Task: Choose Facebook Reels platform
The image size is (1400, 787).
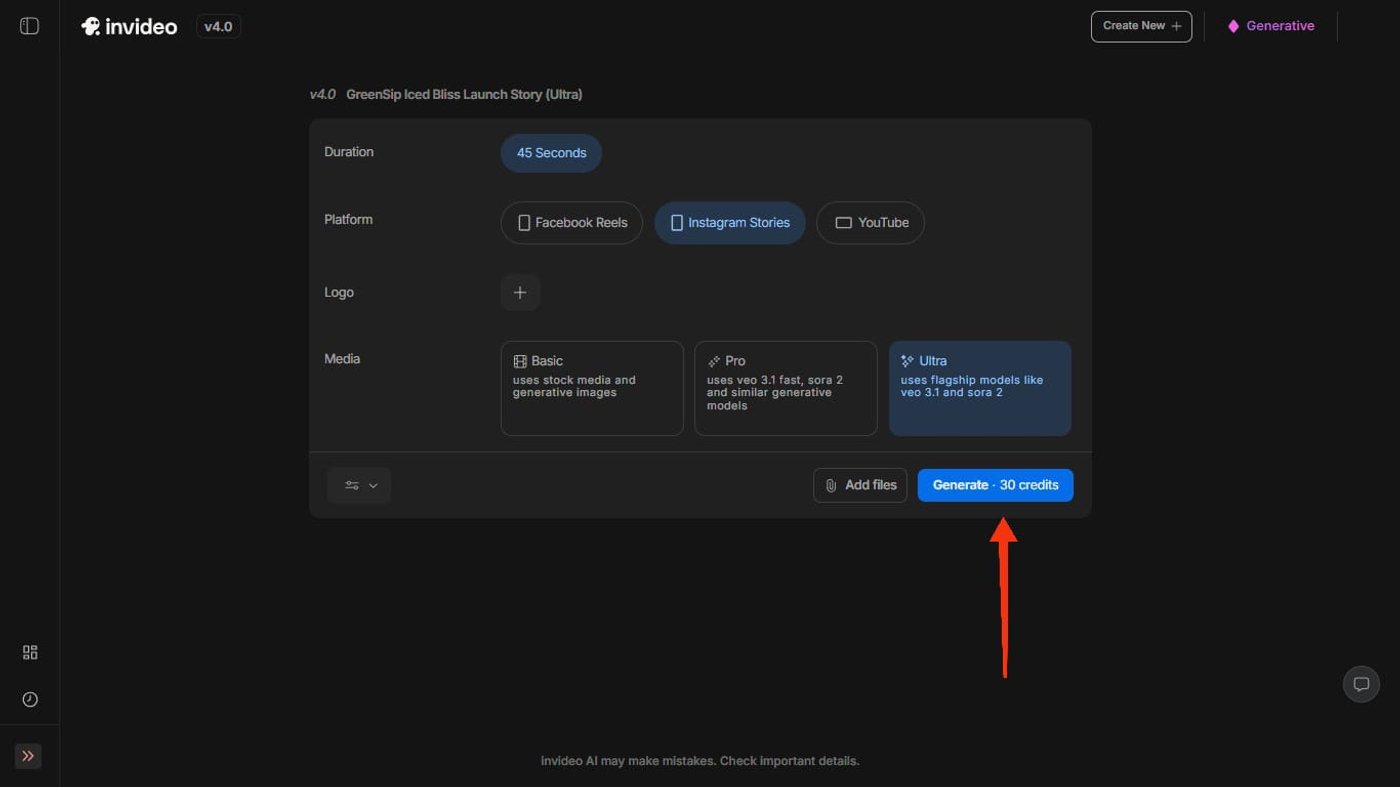Action: tap(571, 223)
